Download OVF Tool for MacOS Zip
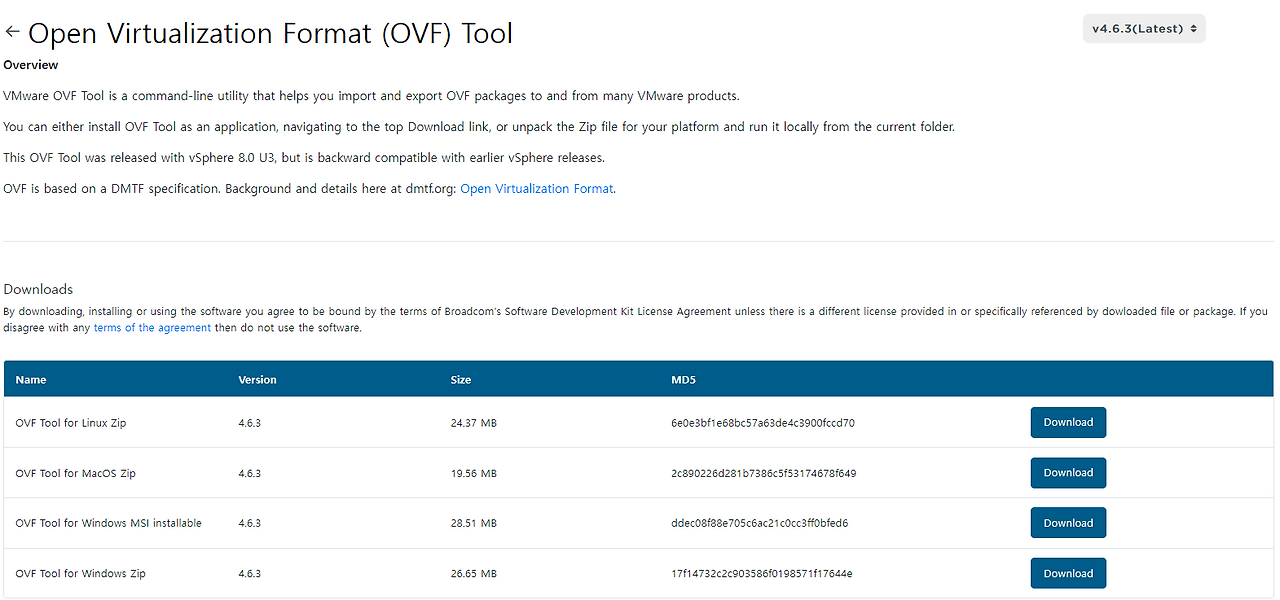Image resolution: width=1280 pixels, height=600 pixels. coord(1068,472)
